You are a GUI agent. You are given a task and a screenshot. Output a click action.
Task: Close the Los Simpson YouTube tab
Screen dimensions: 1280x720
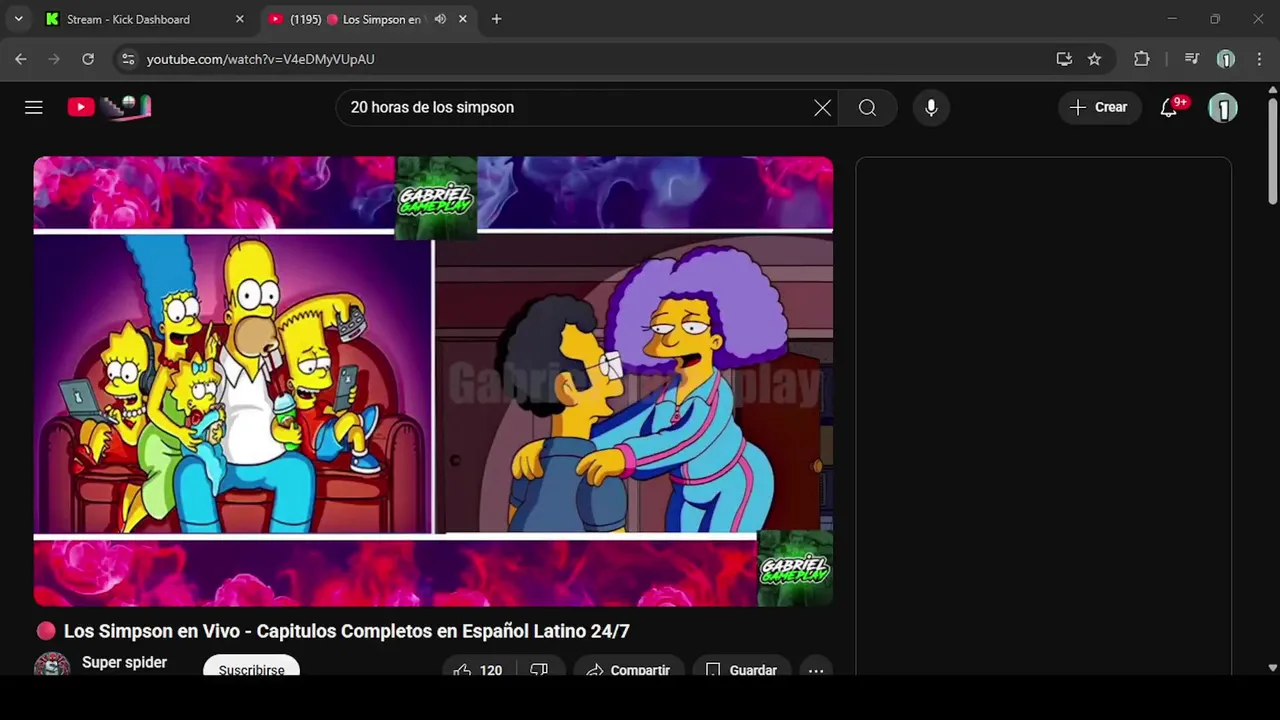[462, 19]
